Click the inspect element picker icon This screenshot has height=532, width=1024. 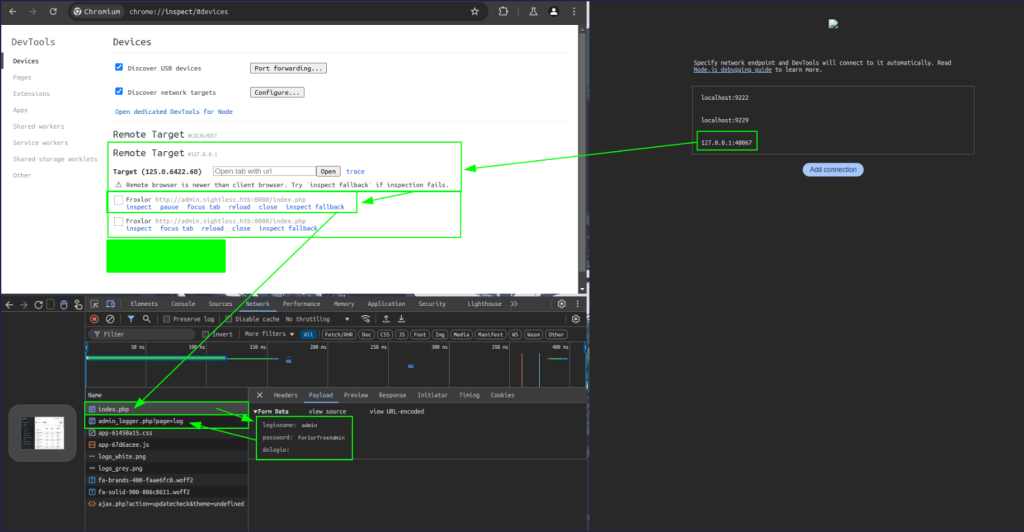pos(93,304)
